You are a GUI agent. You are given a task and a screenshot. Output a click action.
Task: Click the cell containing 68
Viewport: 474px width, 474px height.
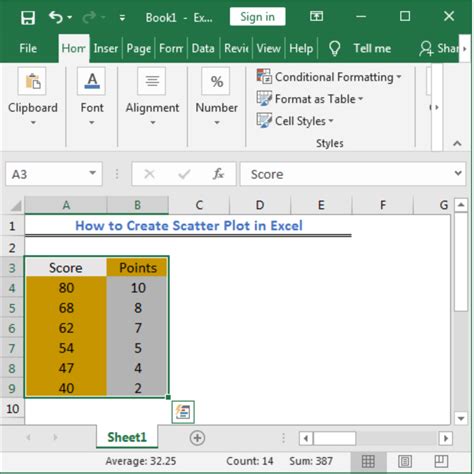tap(66, 308)
